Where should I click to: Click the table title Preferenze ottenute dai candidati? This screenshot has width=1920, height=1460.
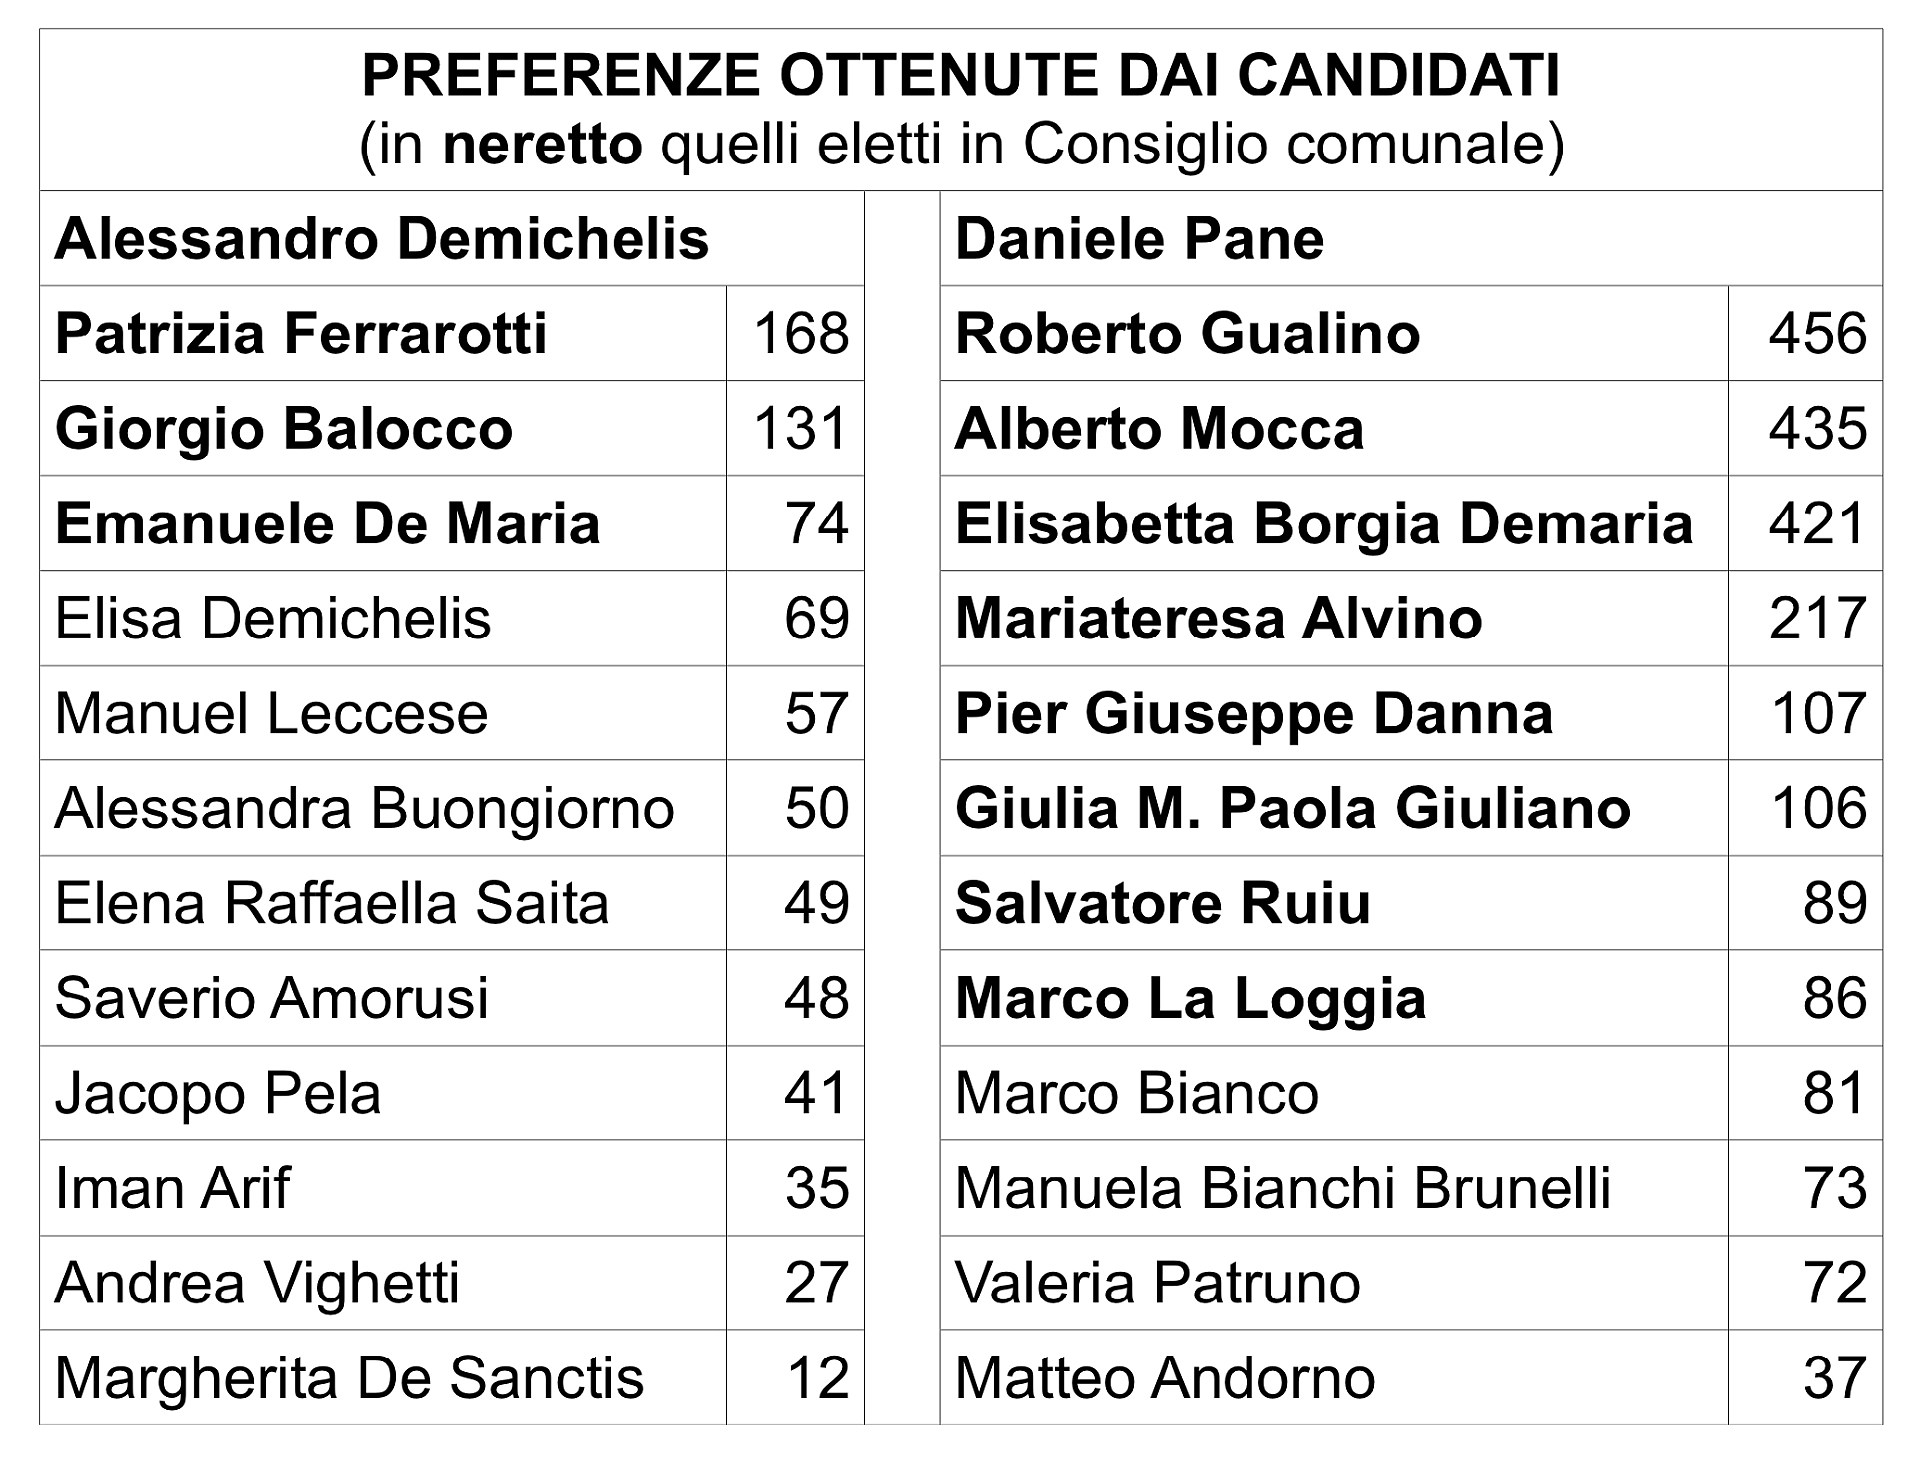(x=961, y=75)
